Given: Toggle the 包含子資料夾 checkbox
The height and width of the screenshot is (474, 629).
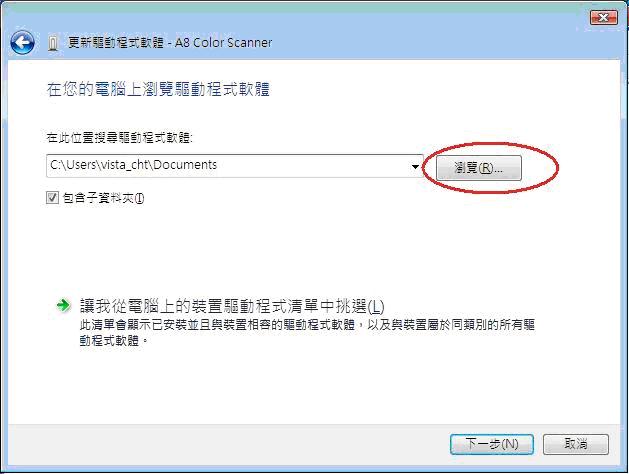Looking at the screenshot, I should (x=52, y=198).
